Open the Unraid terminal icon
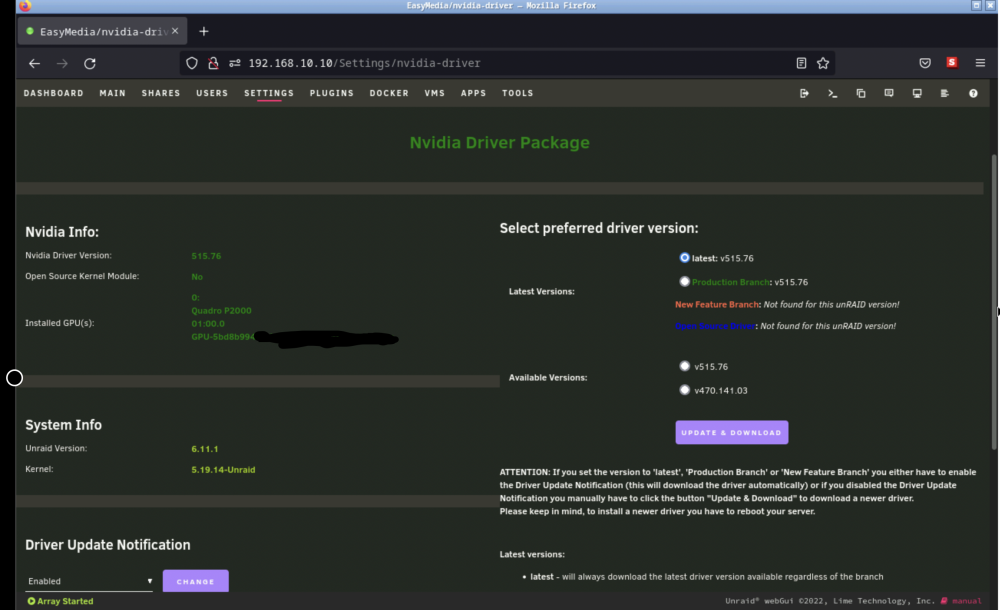The width and height of the screenshot is (1000, 610). coord(832,93)
